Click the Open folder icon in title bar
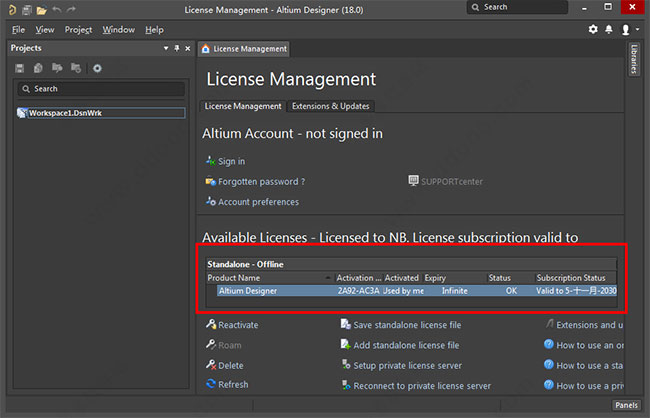Screen dimensions: 650x418 pos(41,9)
